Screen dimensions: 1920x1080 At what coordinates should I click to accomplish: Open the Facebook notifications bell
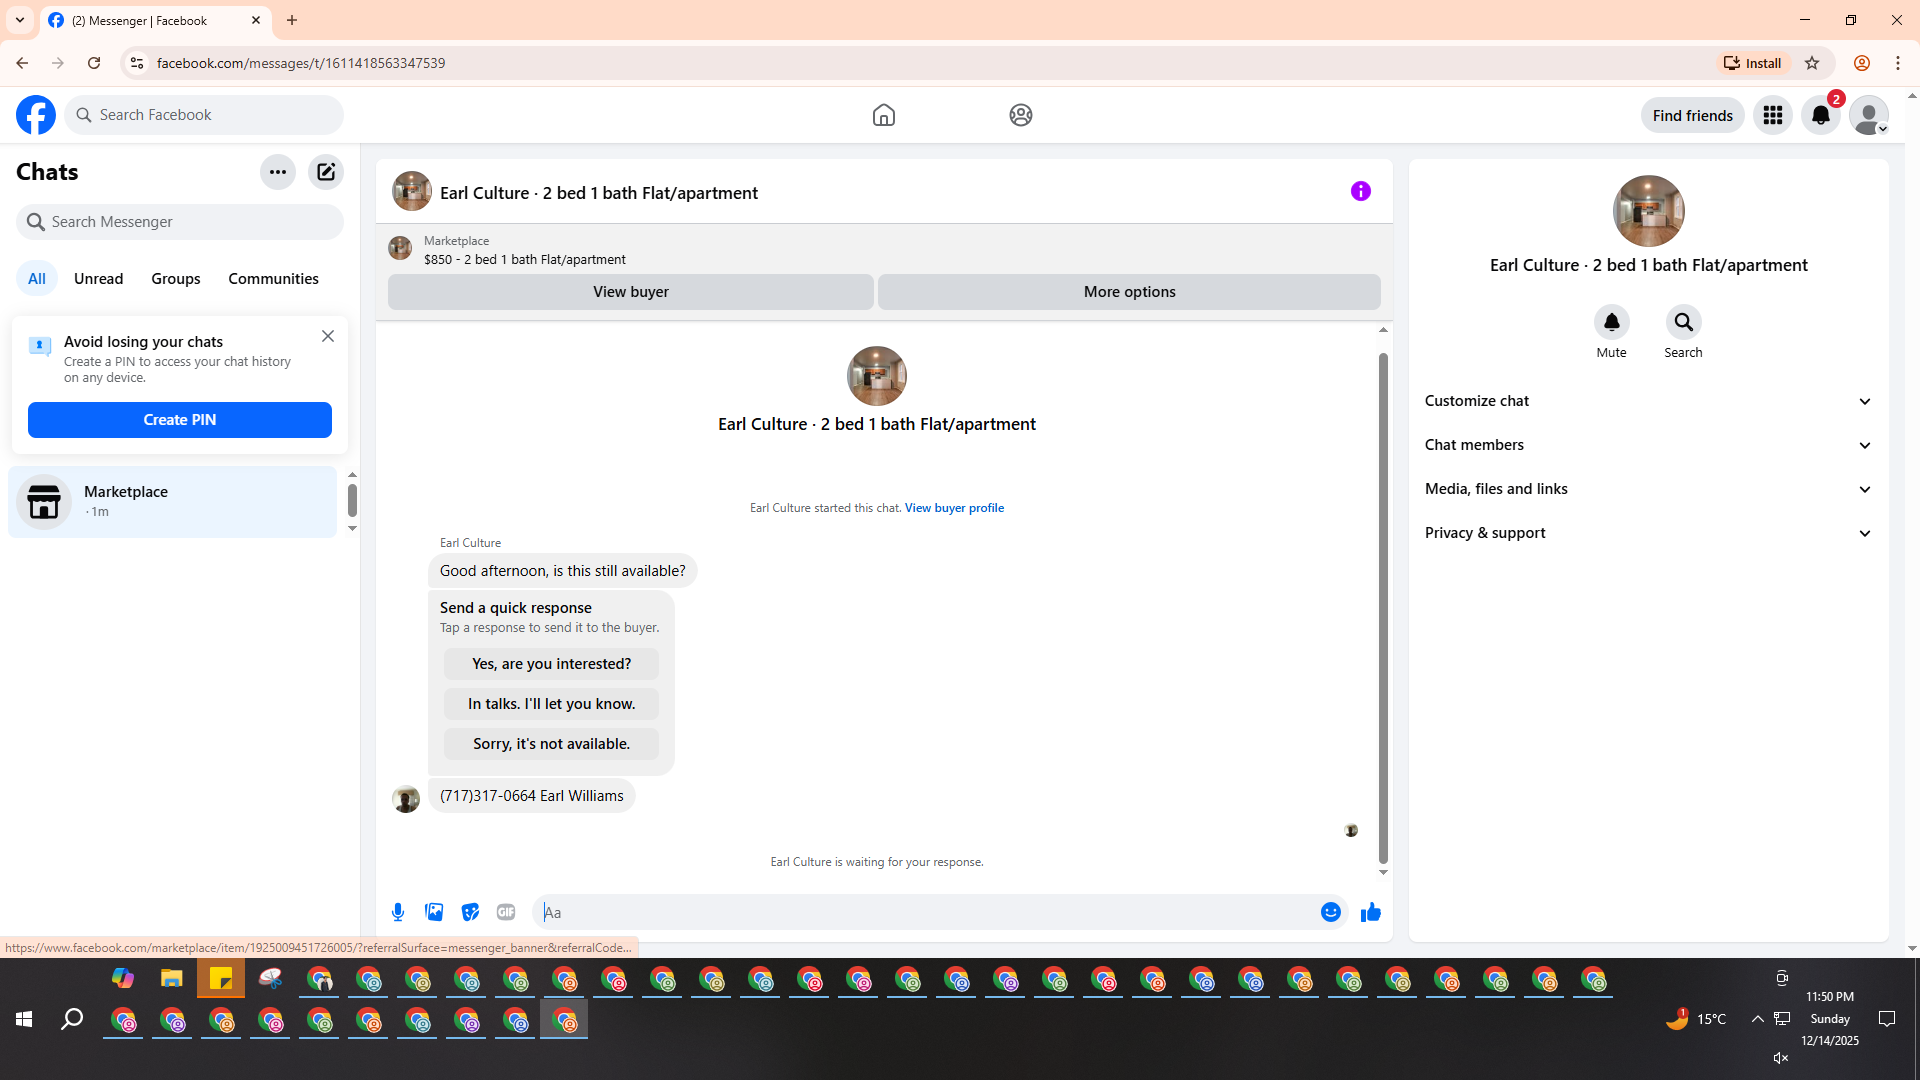[x=1820, y=115]
